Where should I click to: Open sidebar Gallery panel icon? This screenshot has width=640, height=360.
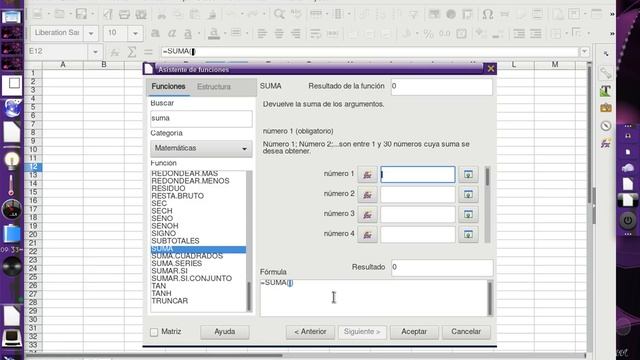point(605,108)
